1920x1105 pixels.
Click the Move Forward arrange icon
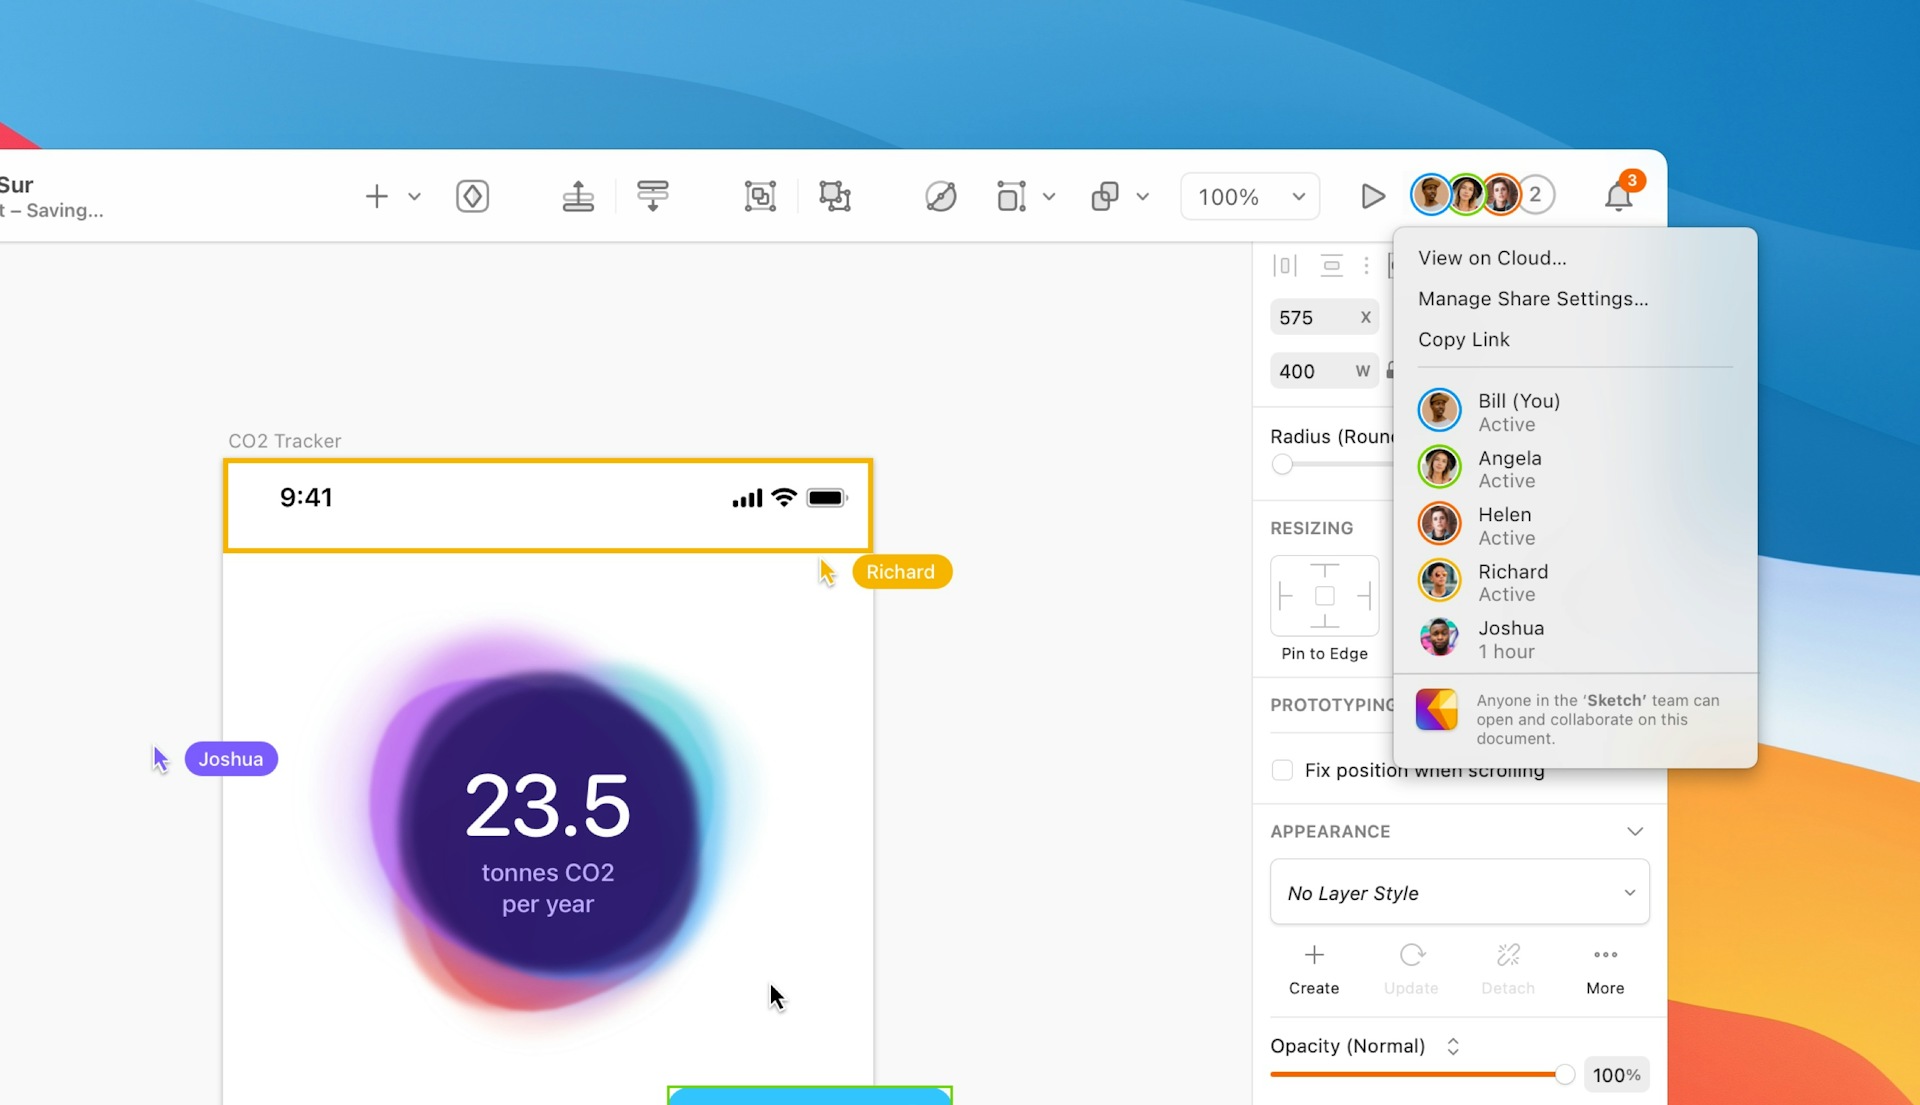coord(579,196)
